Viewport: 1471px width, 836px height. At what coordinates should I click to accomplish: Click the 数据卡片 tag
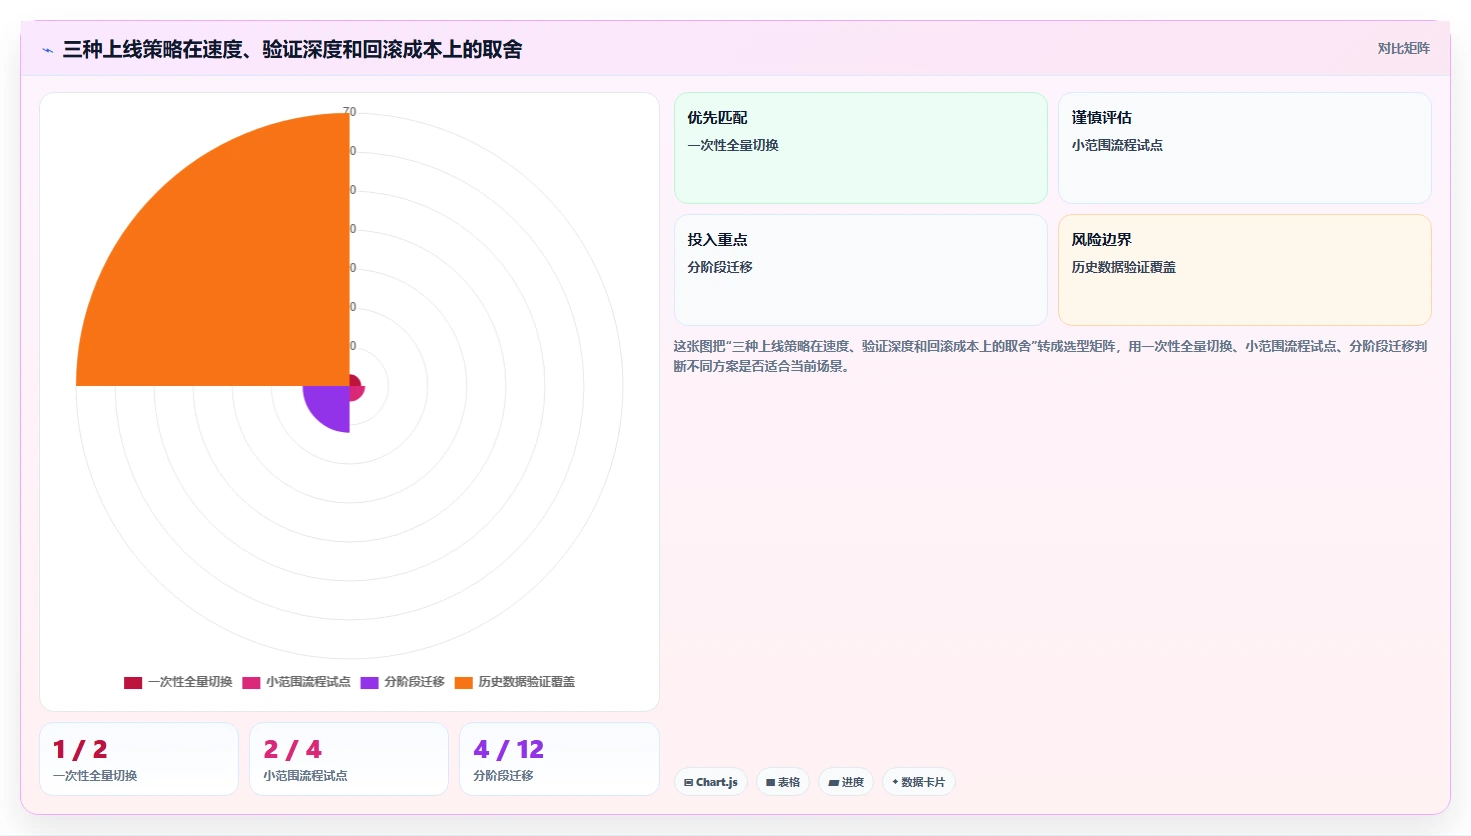(x=918, y=782)
